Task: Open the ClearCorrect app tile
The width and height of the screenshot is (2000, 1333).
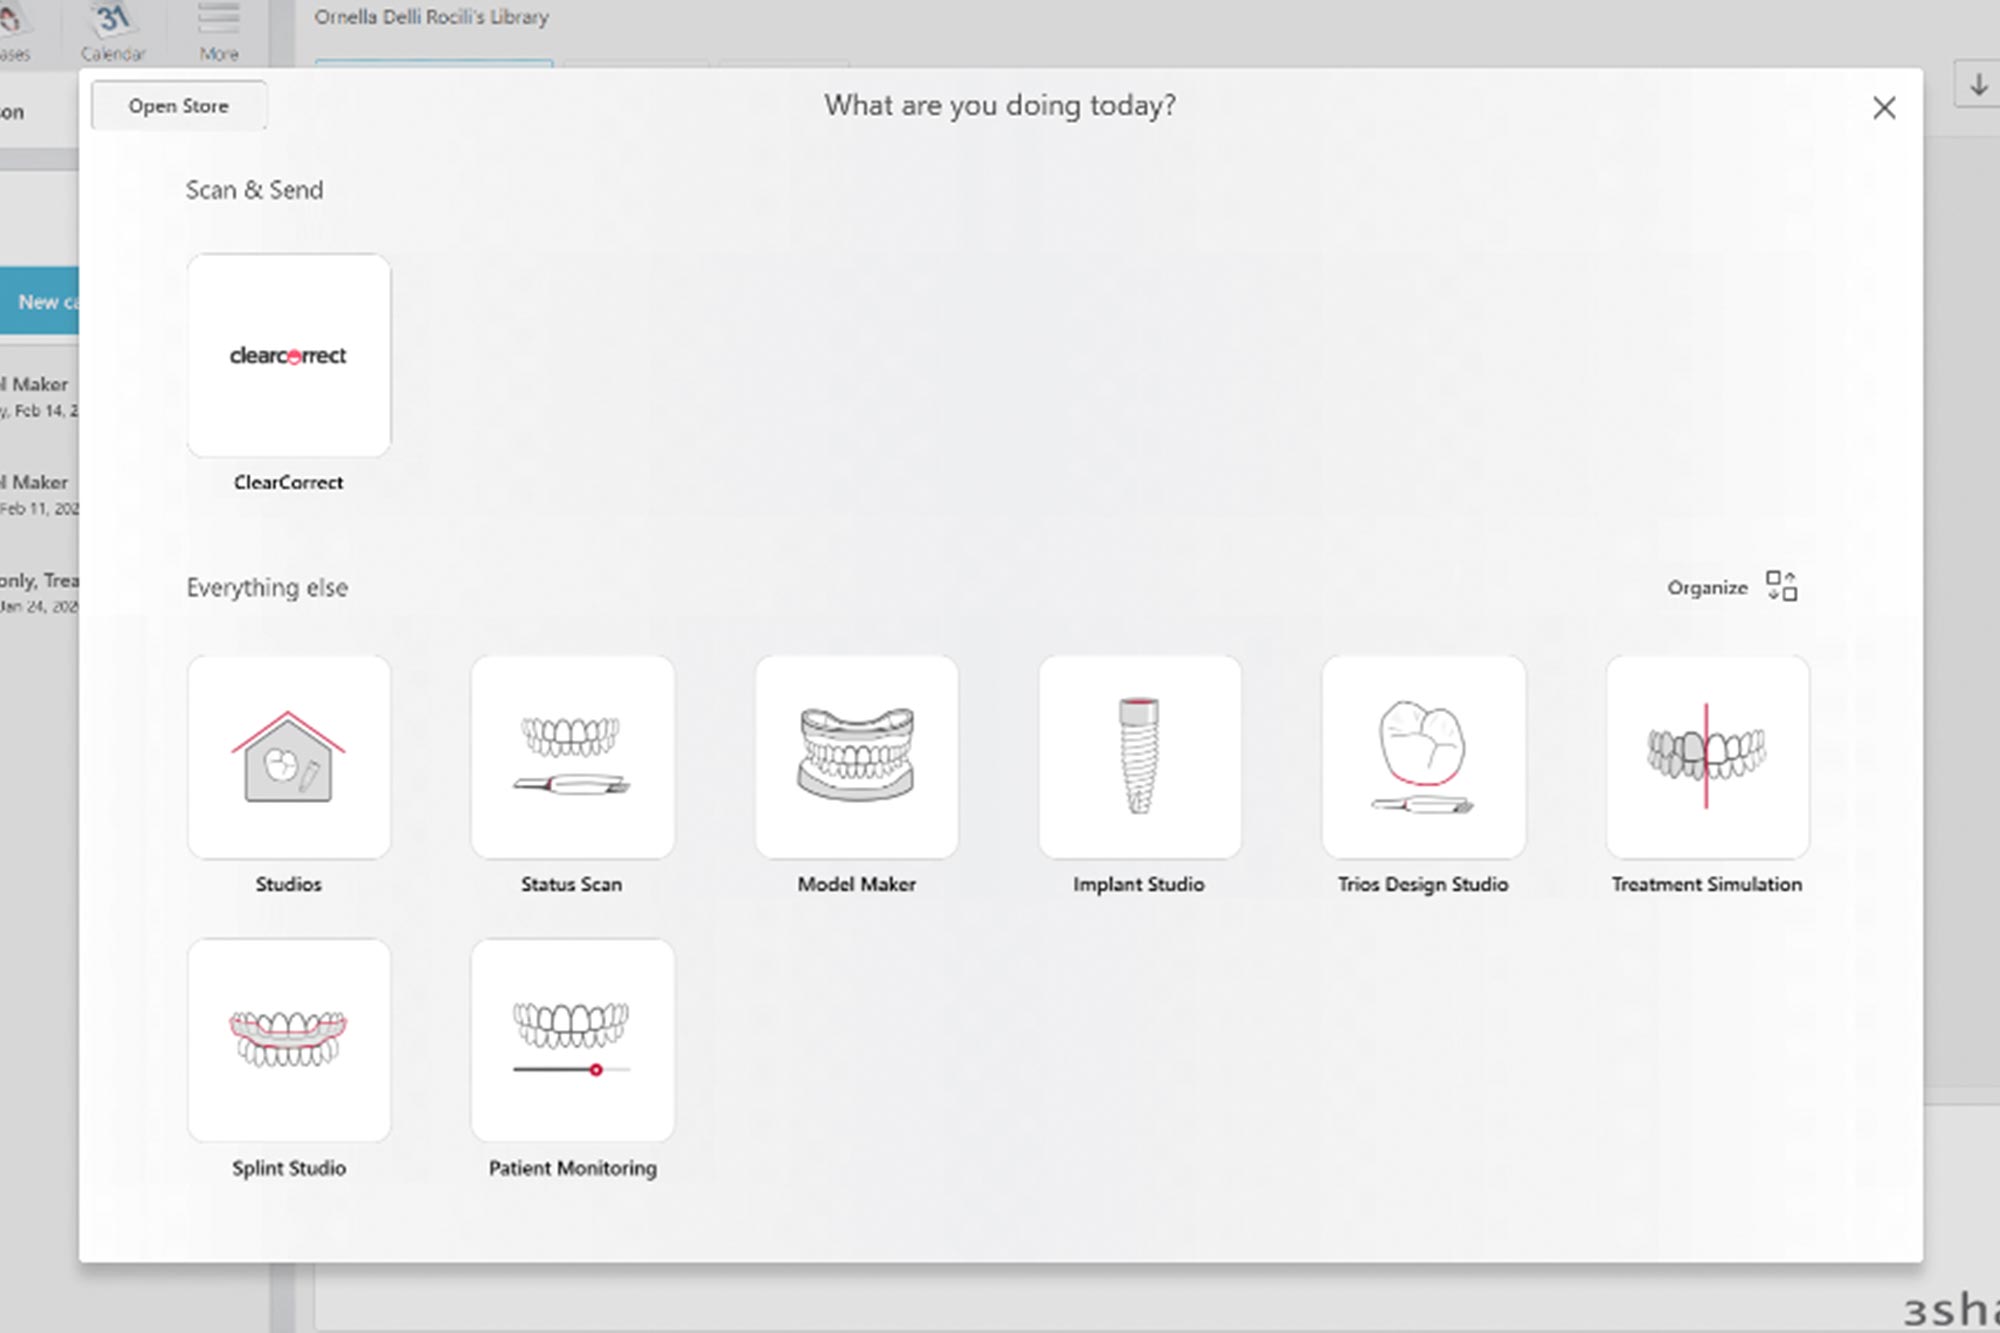Action: (289, 355)
